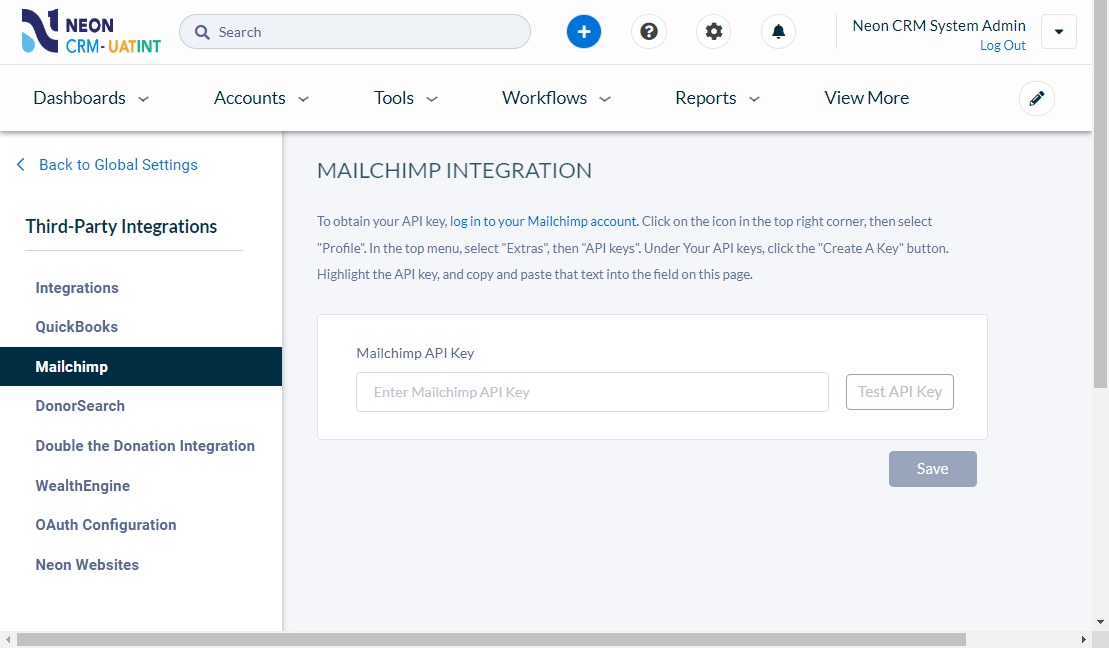1109x648 pixels.
Task: Click the Mailchimp API Key label
Action: pos(415,353)
